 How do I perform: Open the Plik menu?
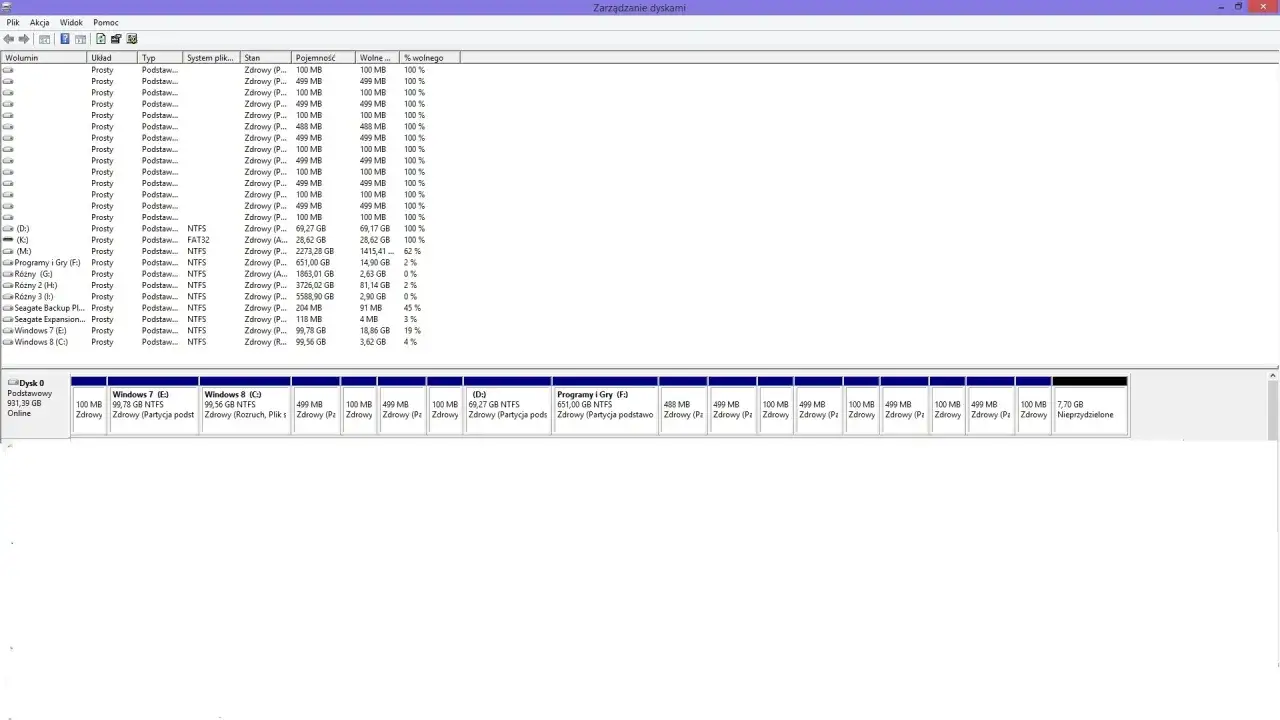coord(13,22)
